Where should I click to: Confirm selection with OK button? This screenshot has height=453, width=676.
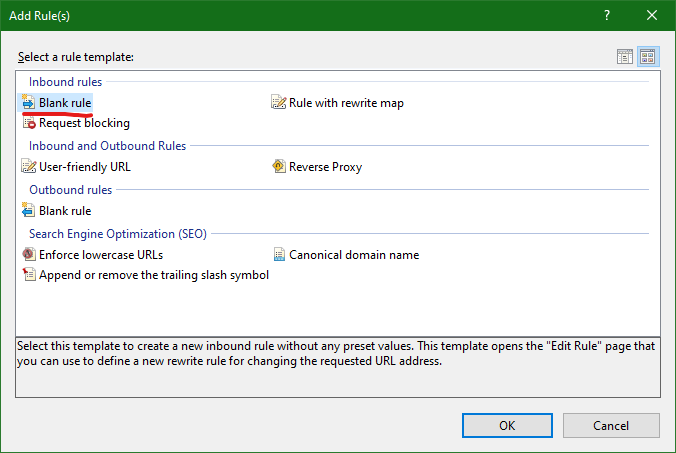(x=507, y=425)
